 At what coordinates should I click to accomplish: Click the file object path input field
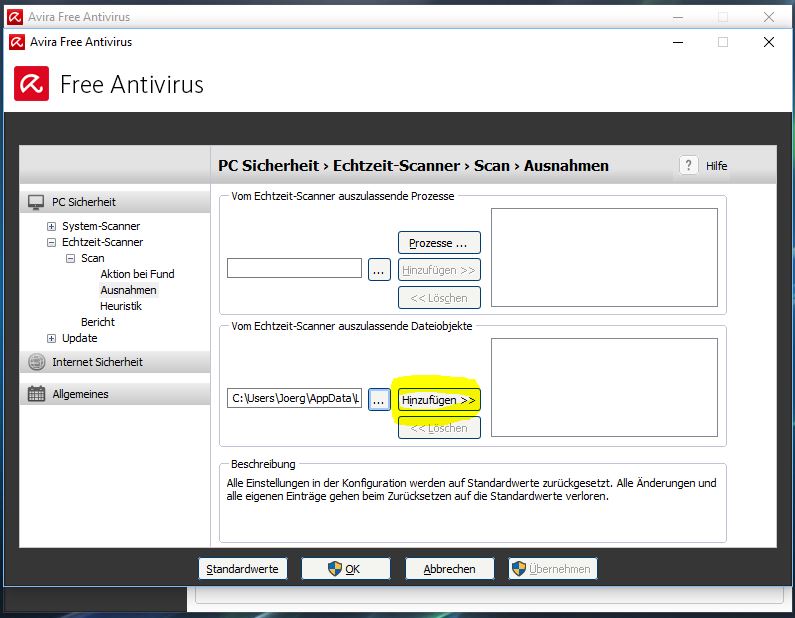tap(294, 399)
